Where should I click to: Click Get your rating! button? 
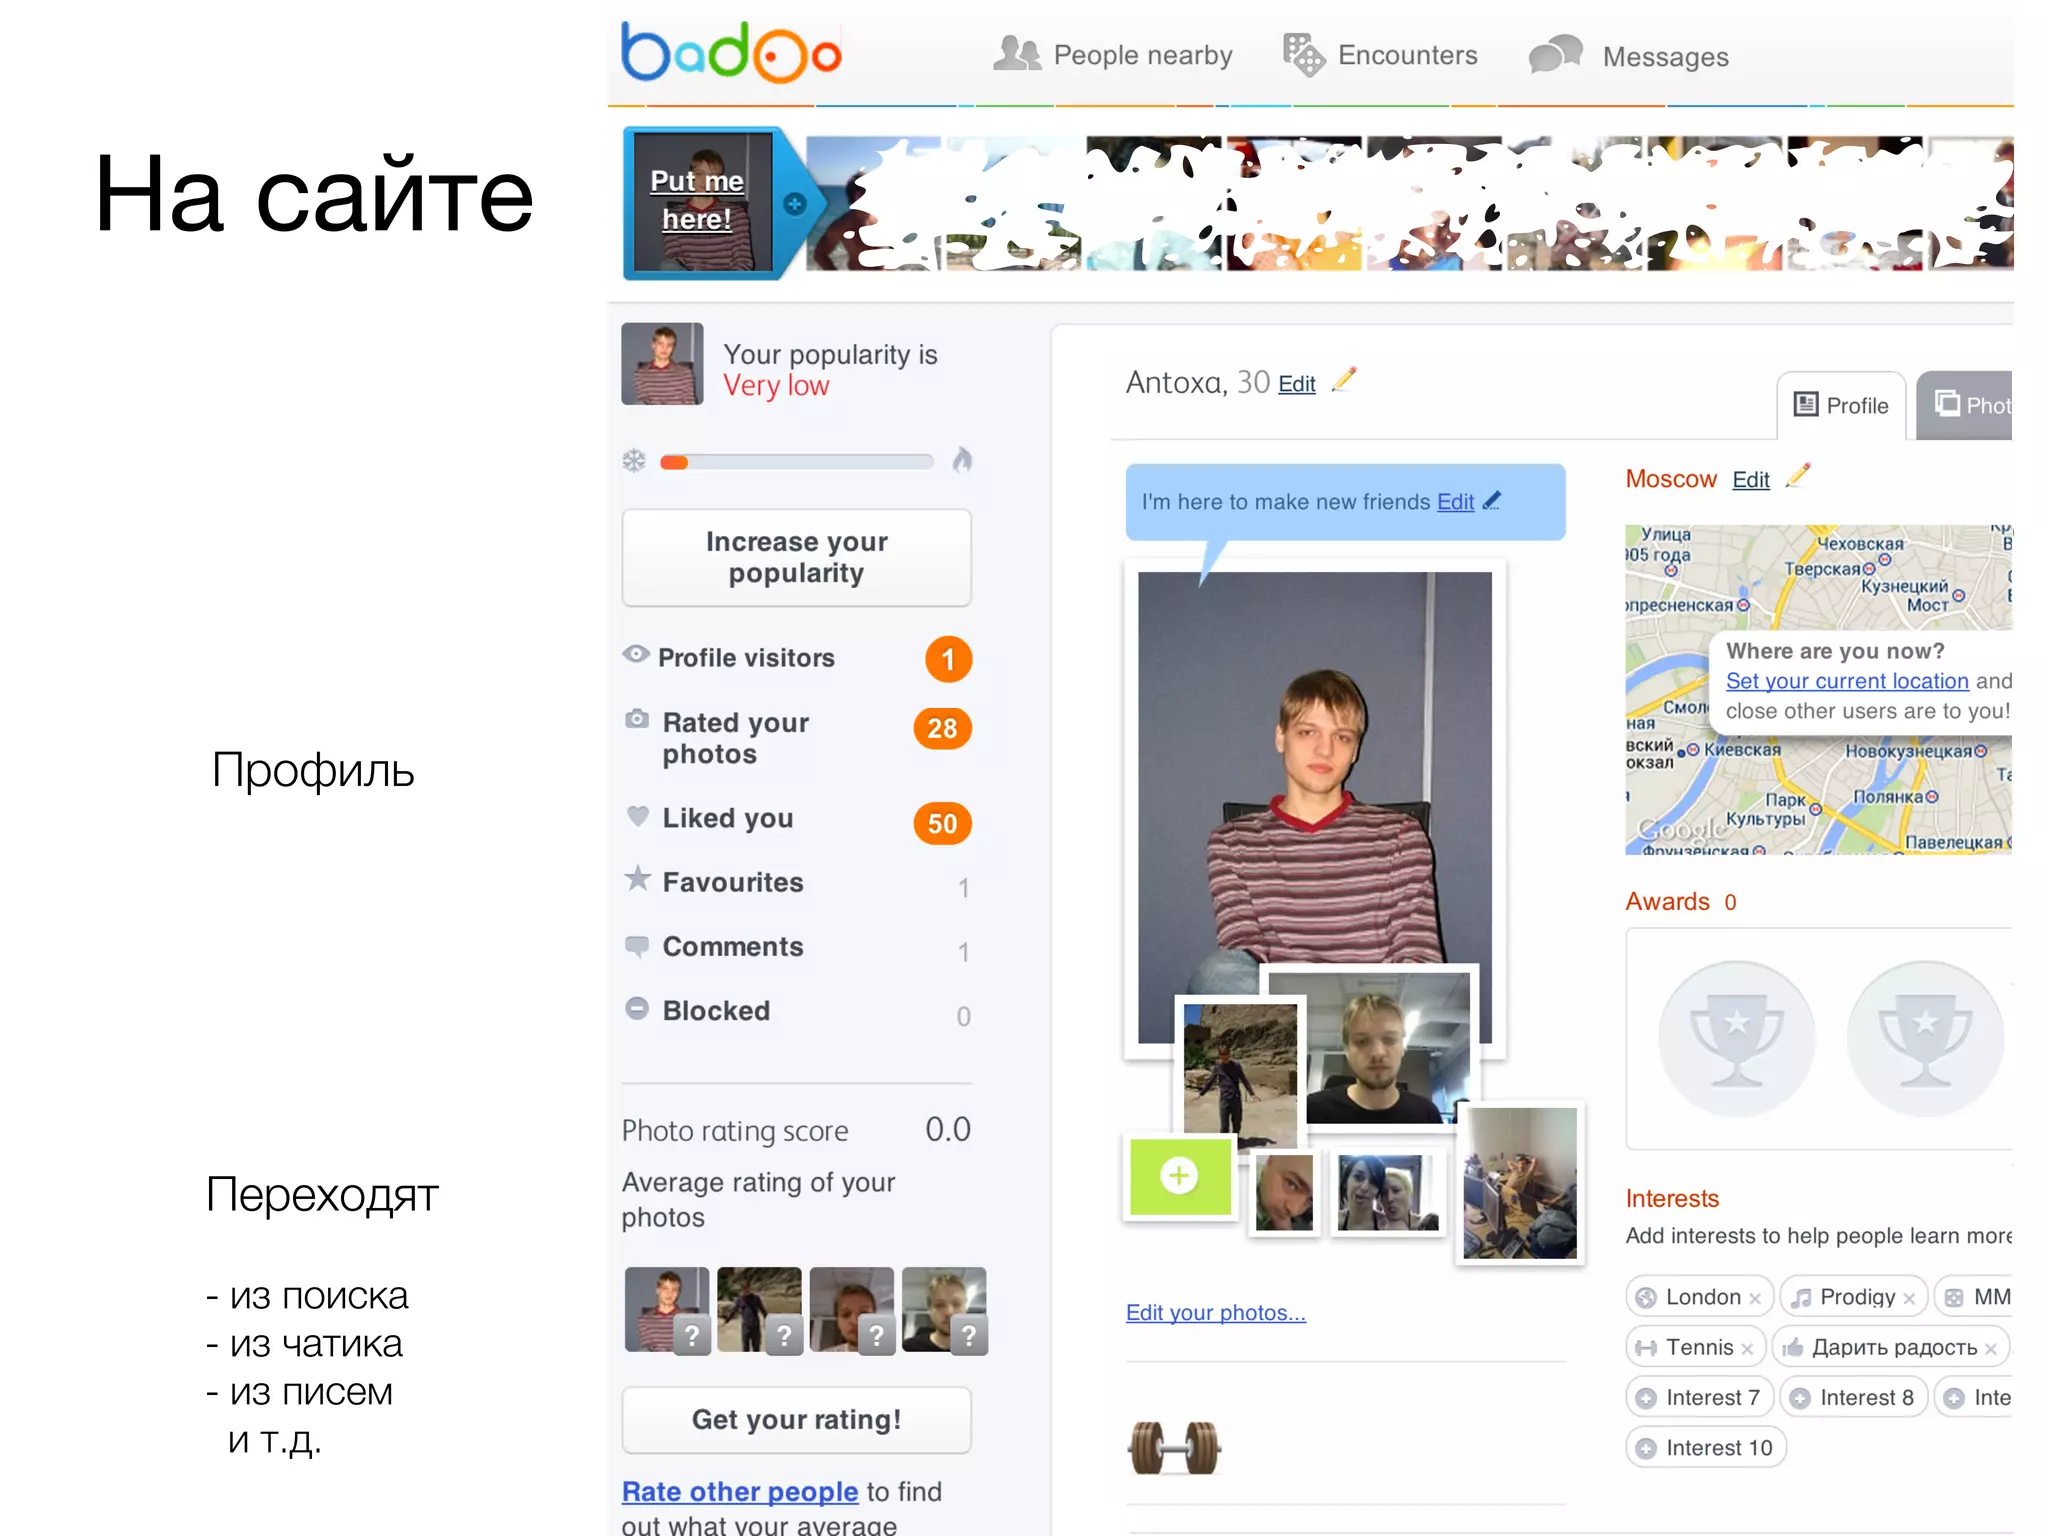pyautogui.click(x=796, y=1420)
